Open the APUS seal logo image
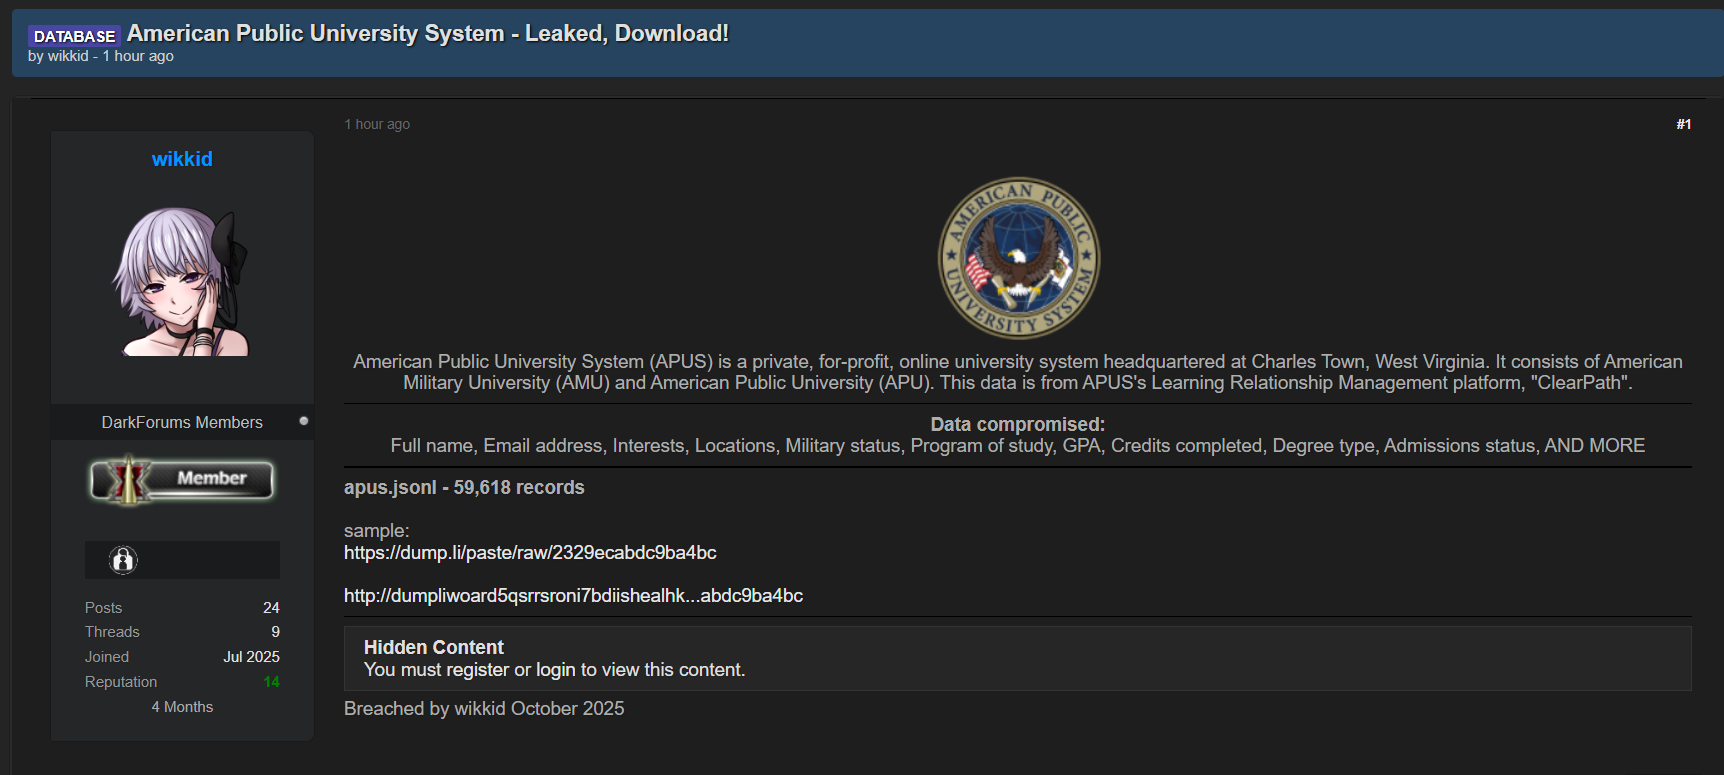The image size is (1724, 775). tap(1018, 258)
